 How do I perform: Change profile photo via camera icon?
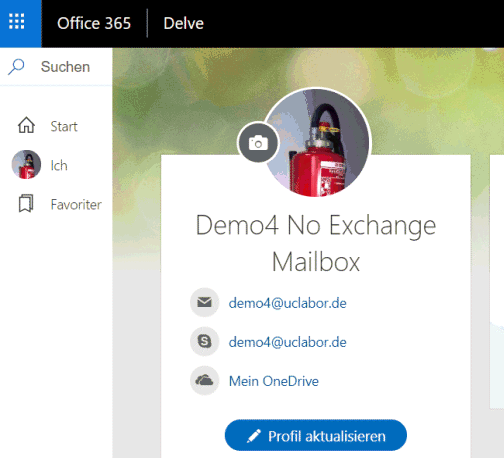[x=258, y=143]
